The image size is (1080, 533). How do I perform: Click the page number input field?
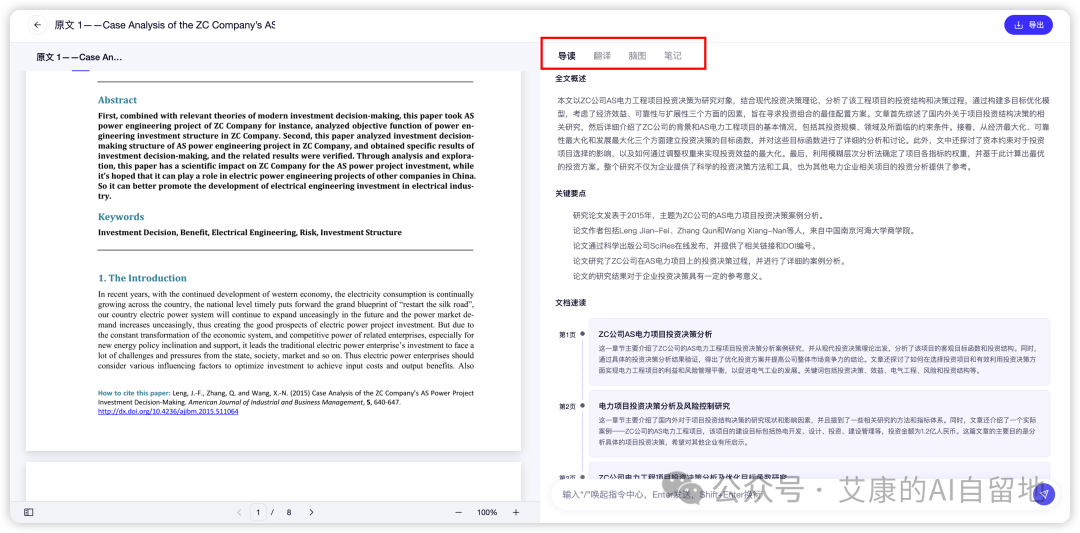258,512
